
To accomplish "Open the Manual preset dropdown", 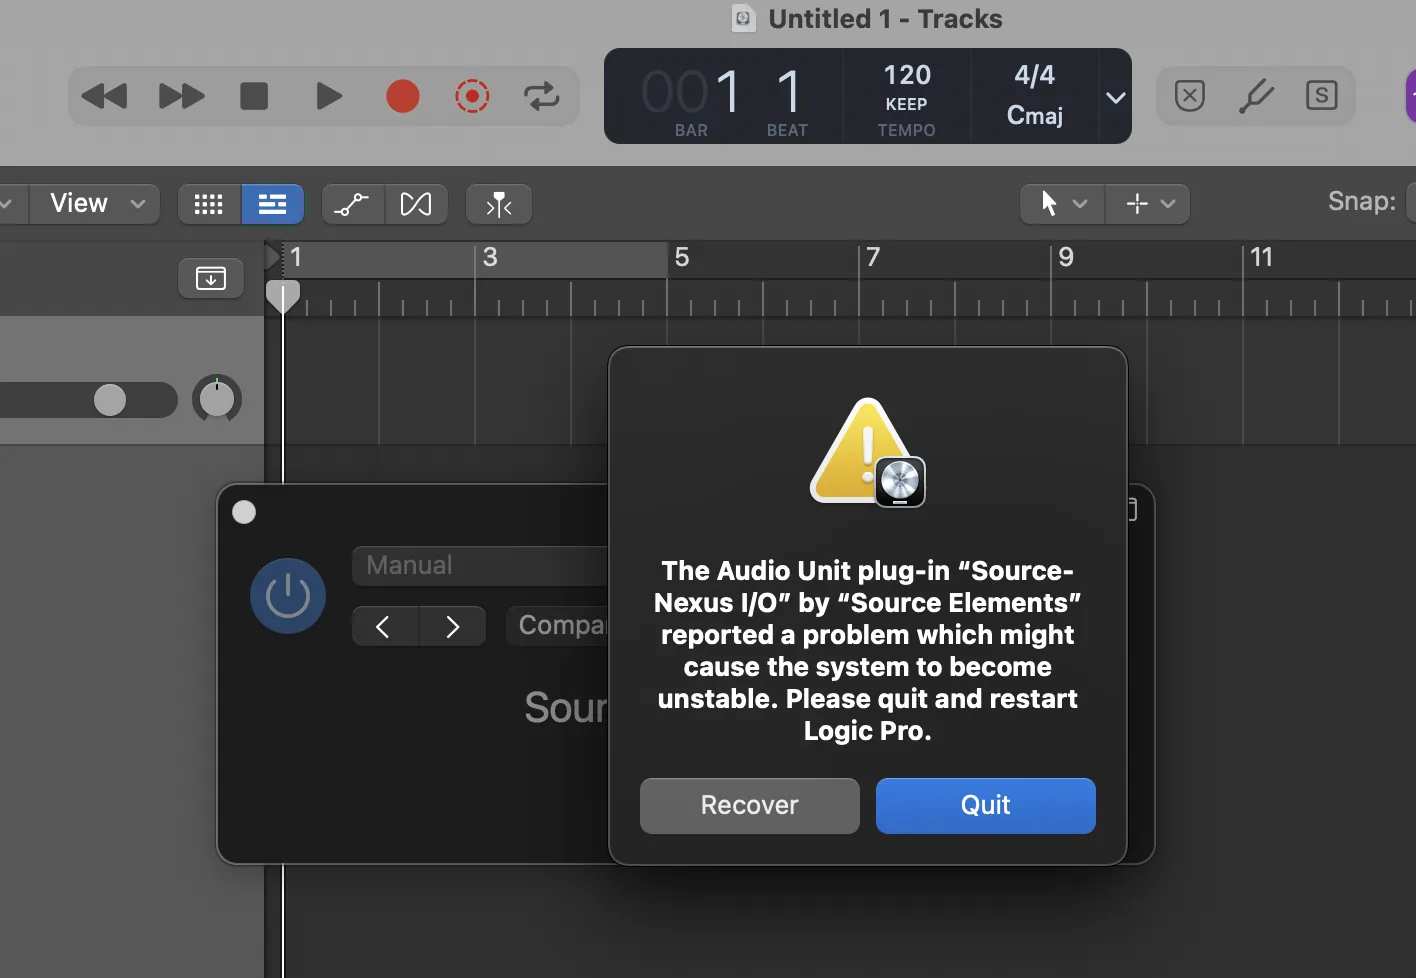I will [x=481, y=566].
